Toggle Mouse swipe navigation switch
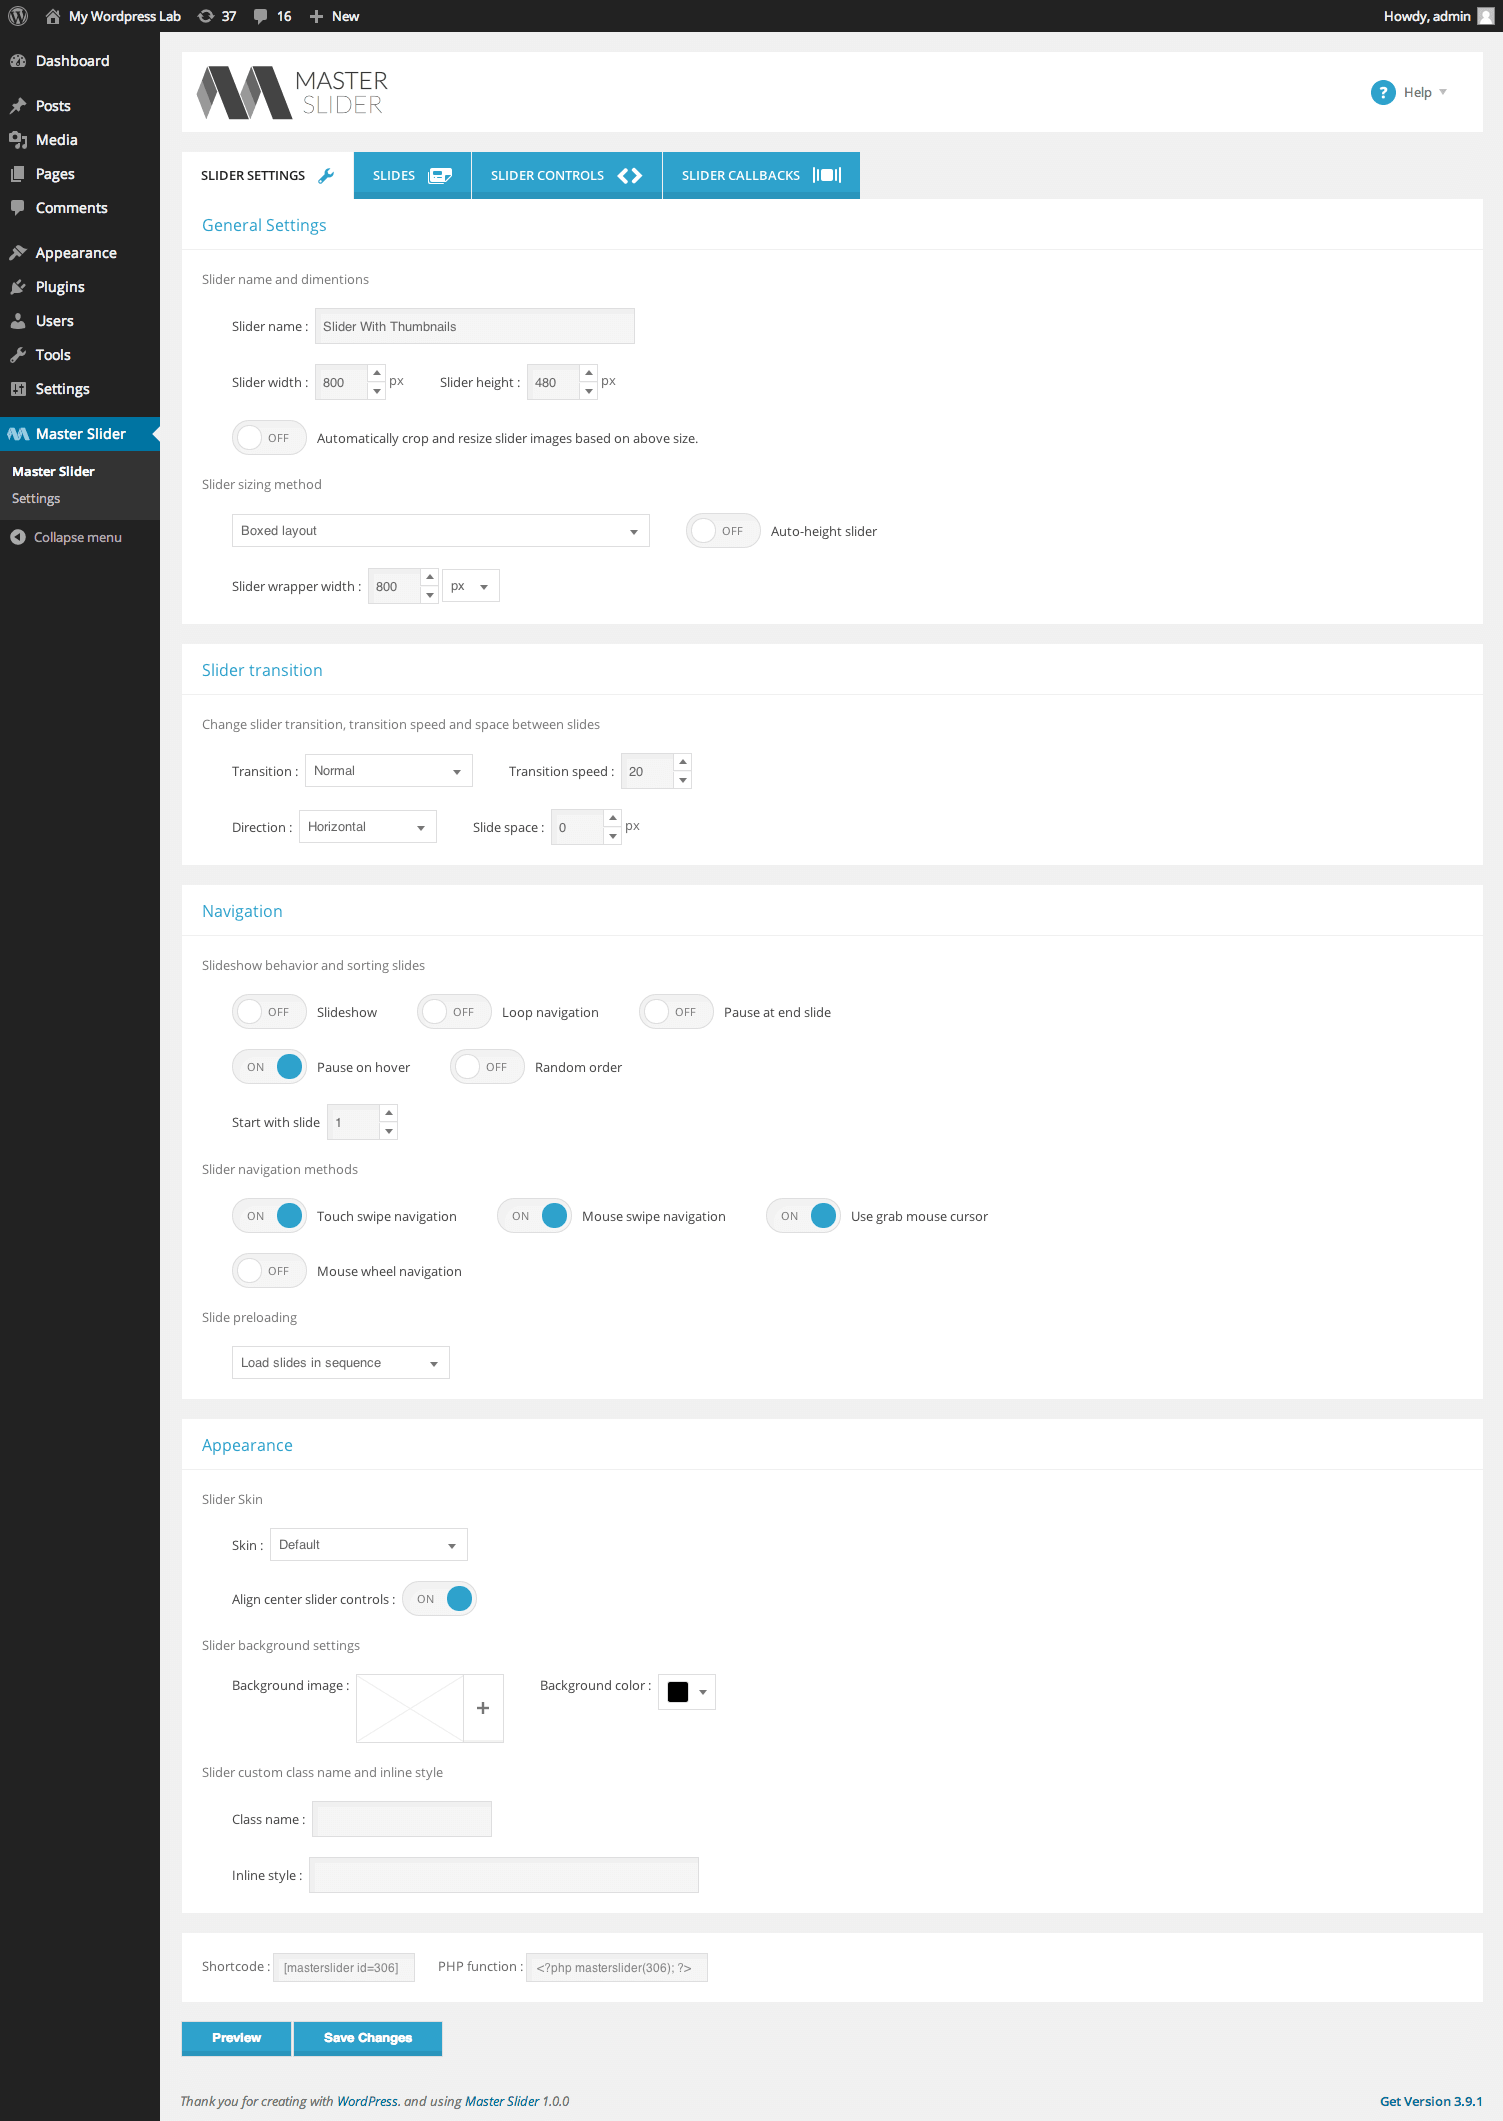The image size is (1503, 2121). click(534, 1216)
